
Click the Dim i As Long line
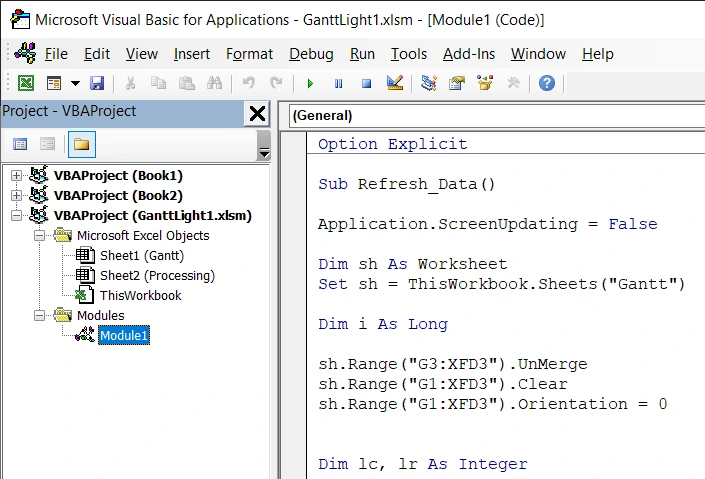click(383, 324)
